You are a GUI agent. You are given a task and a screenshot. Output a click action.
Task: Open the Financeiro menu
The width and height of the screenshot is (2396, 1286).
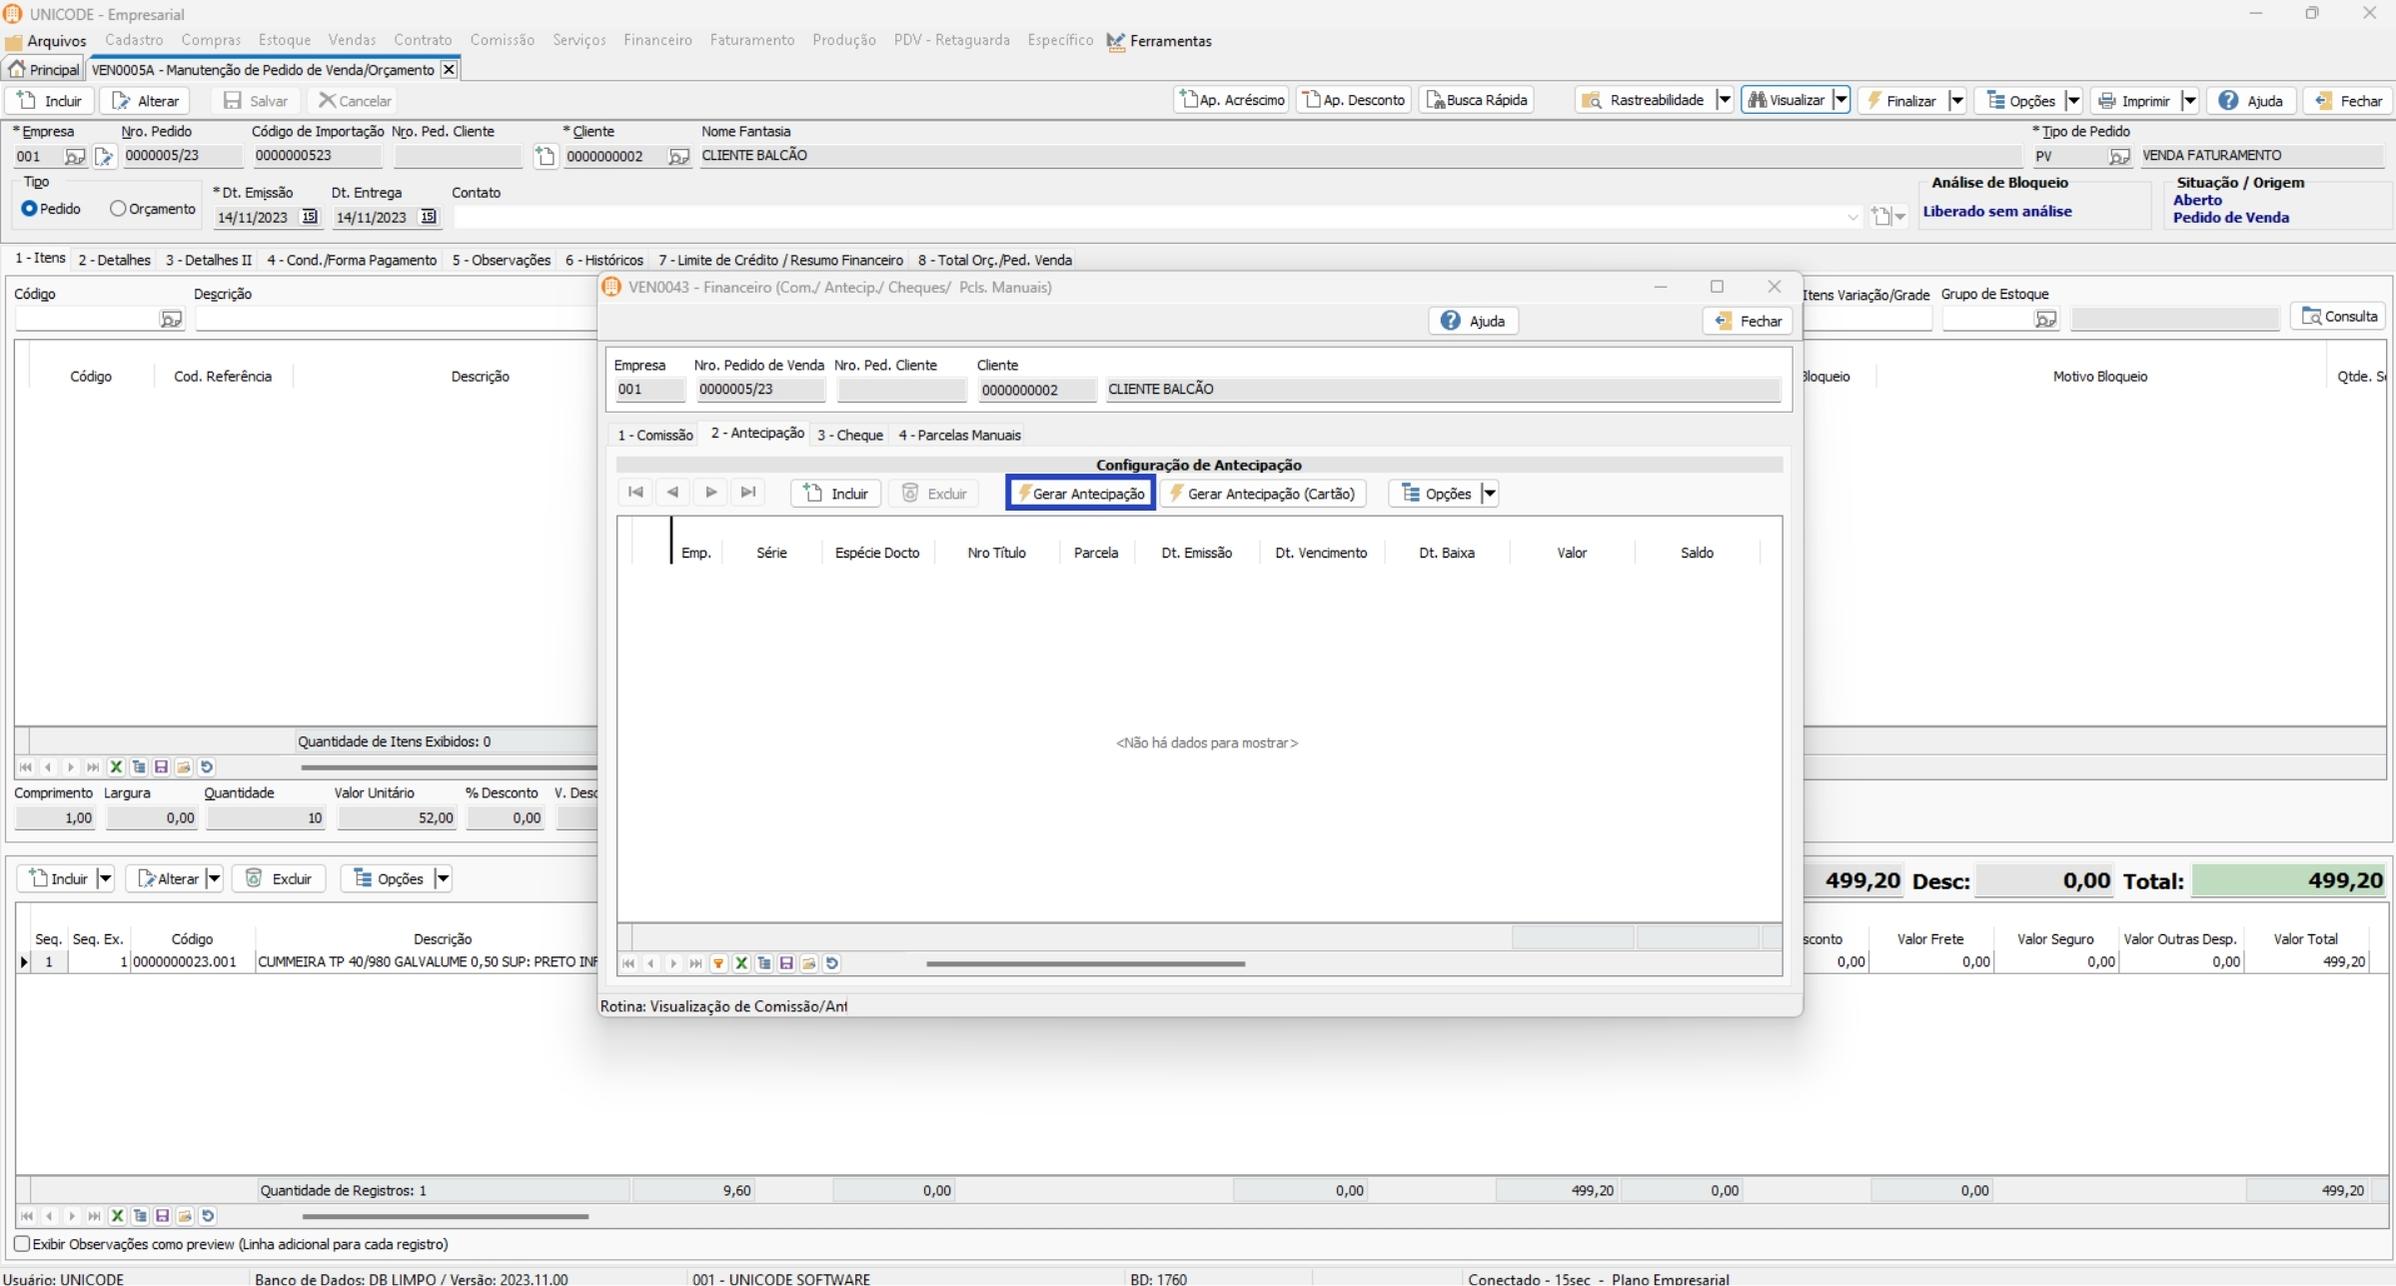[657, 40]
